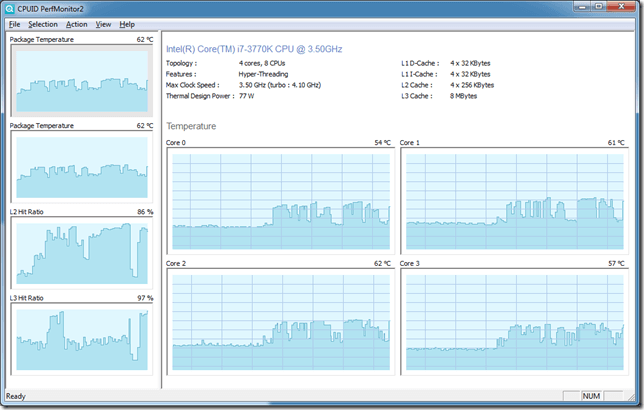
Task: Click the L3 Hit Ratio '97 %' value
Action: [x=145, y=298]
